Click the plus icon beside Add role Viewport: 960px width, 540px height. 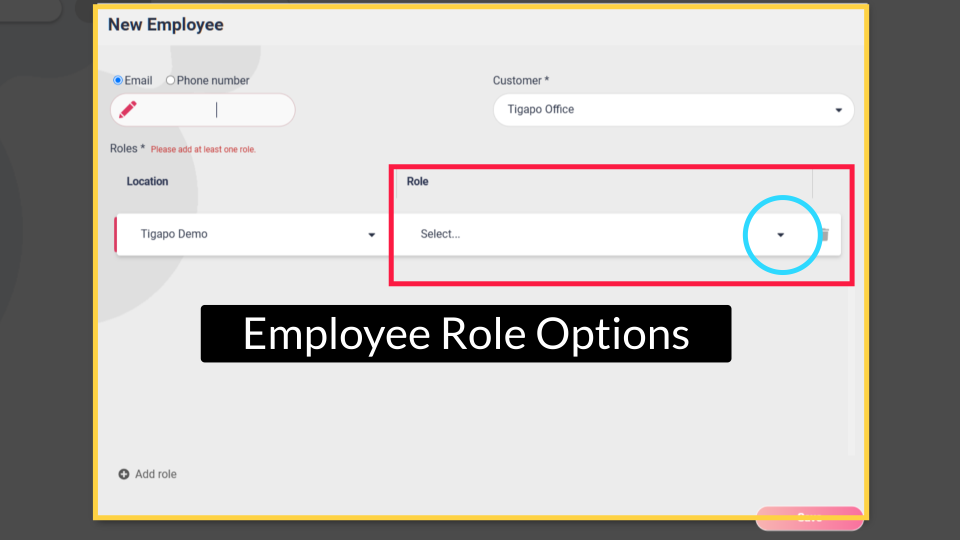(124, 474)
